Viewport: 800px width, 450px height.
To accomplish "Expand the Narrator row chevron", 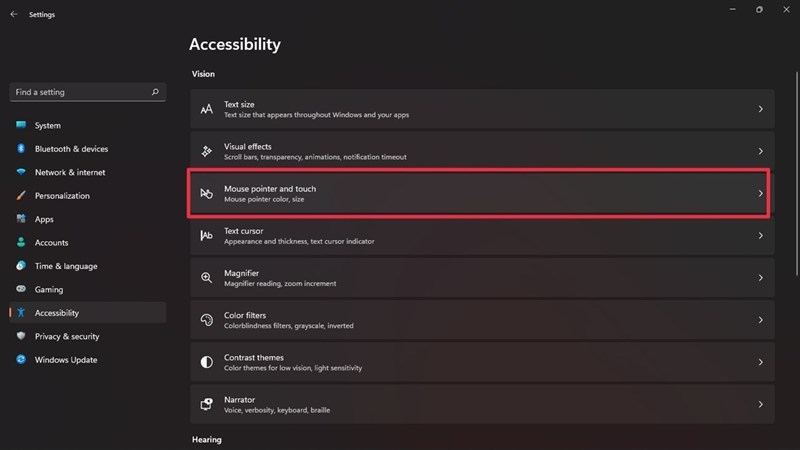I will pyautogui.click(x=760, y=404).
